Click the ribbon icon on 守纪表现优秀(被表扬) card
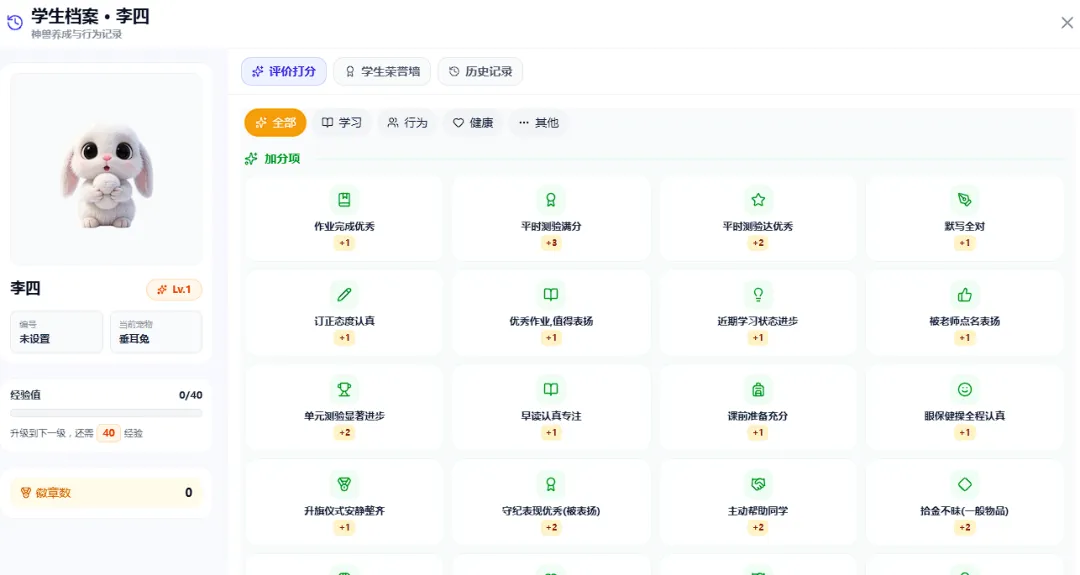Image resolution: width=1080 pixels, height=575 pixels. pyautogui.click(x=551, y=485)
